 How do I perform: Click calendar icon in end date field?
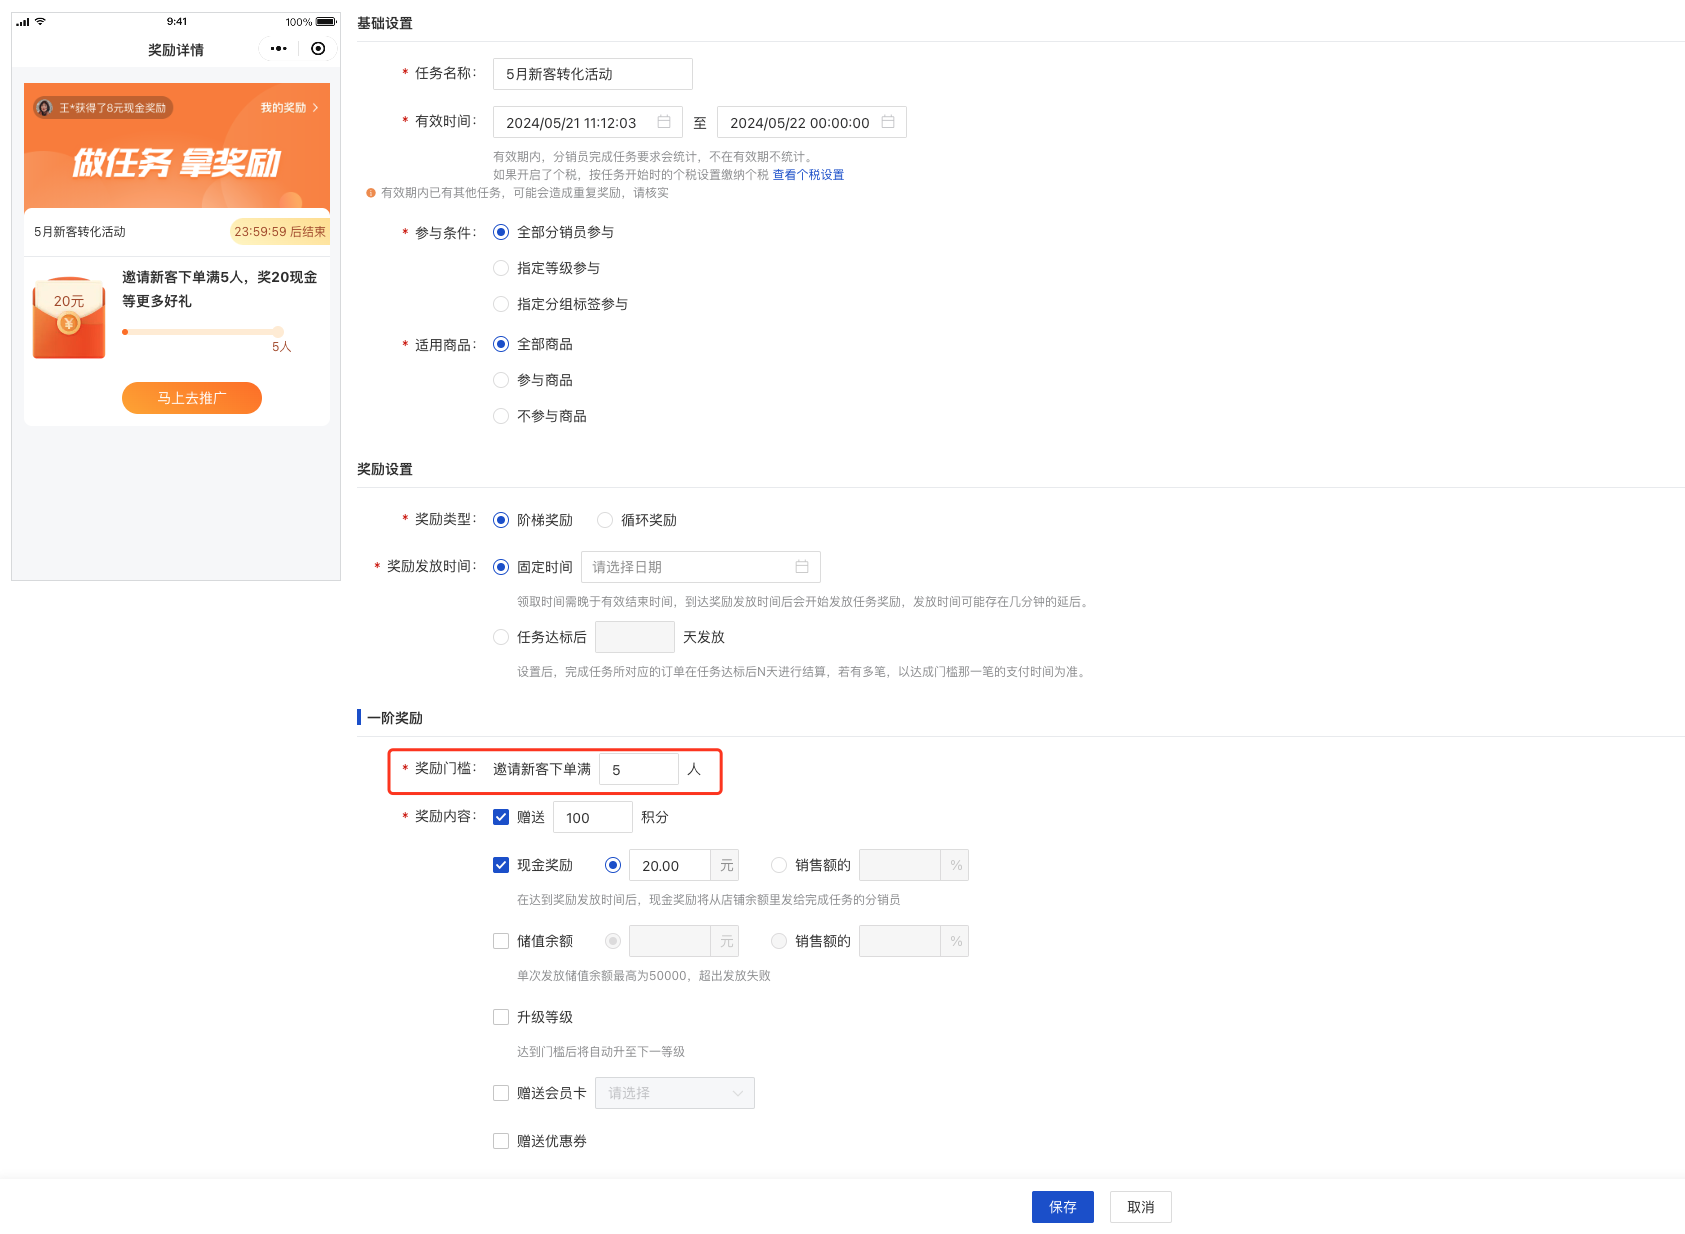pos(888,122)
